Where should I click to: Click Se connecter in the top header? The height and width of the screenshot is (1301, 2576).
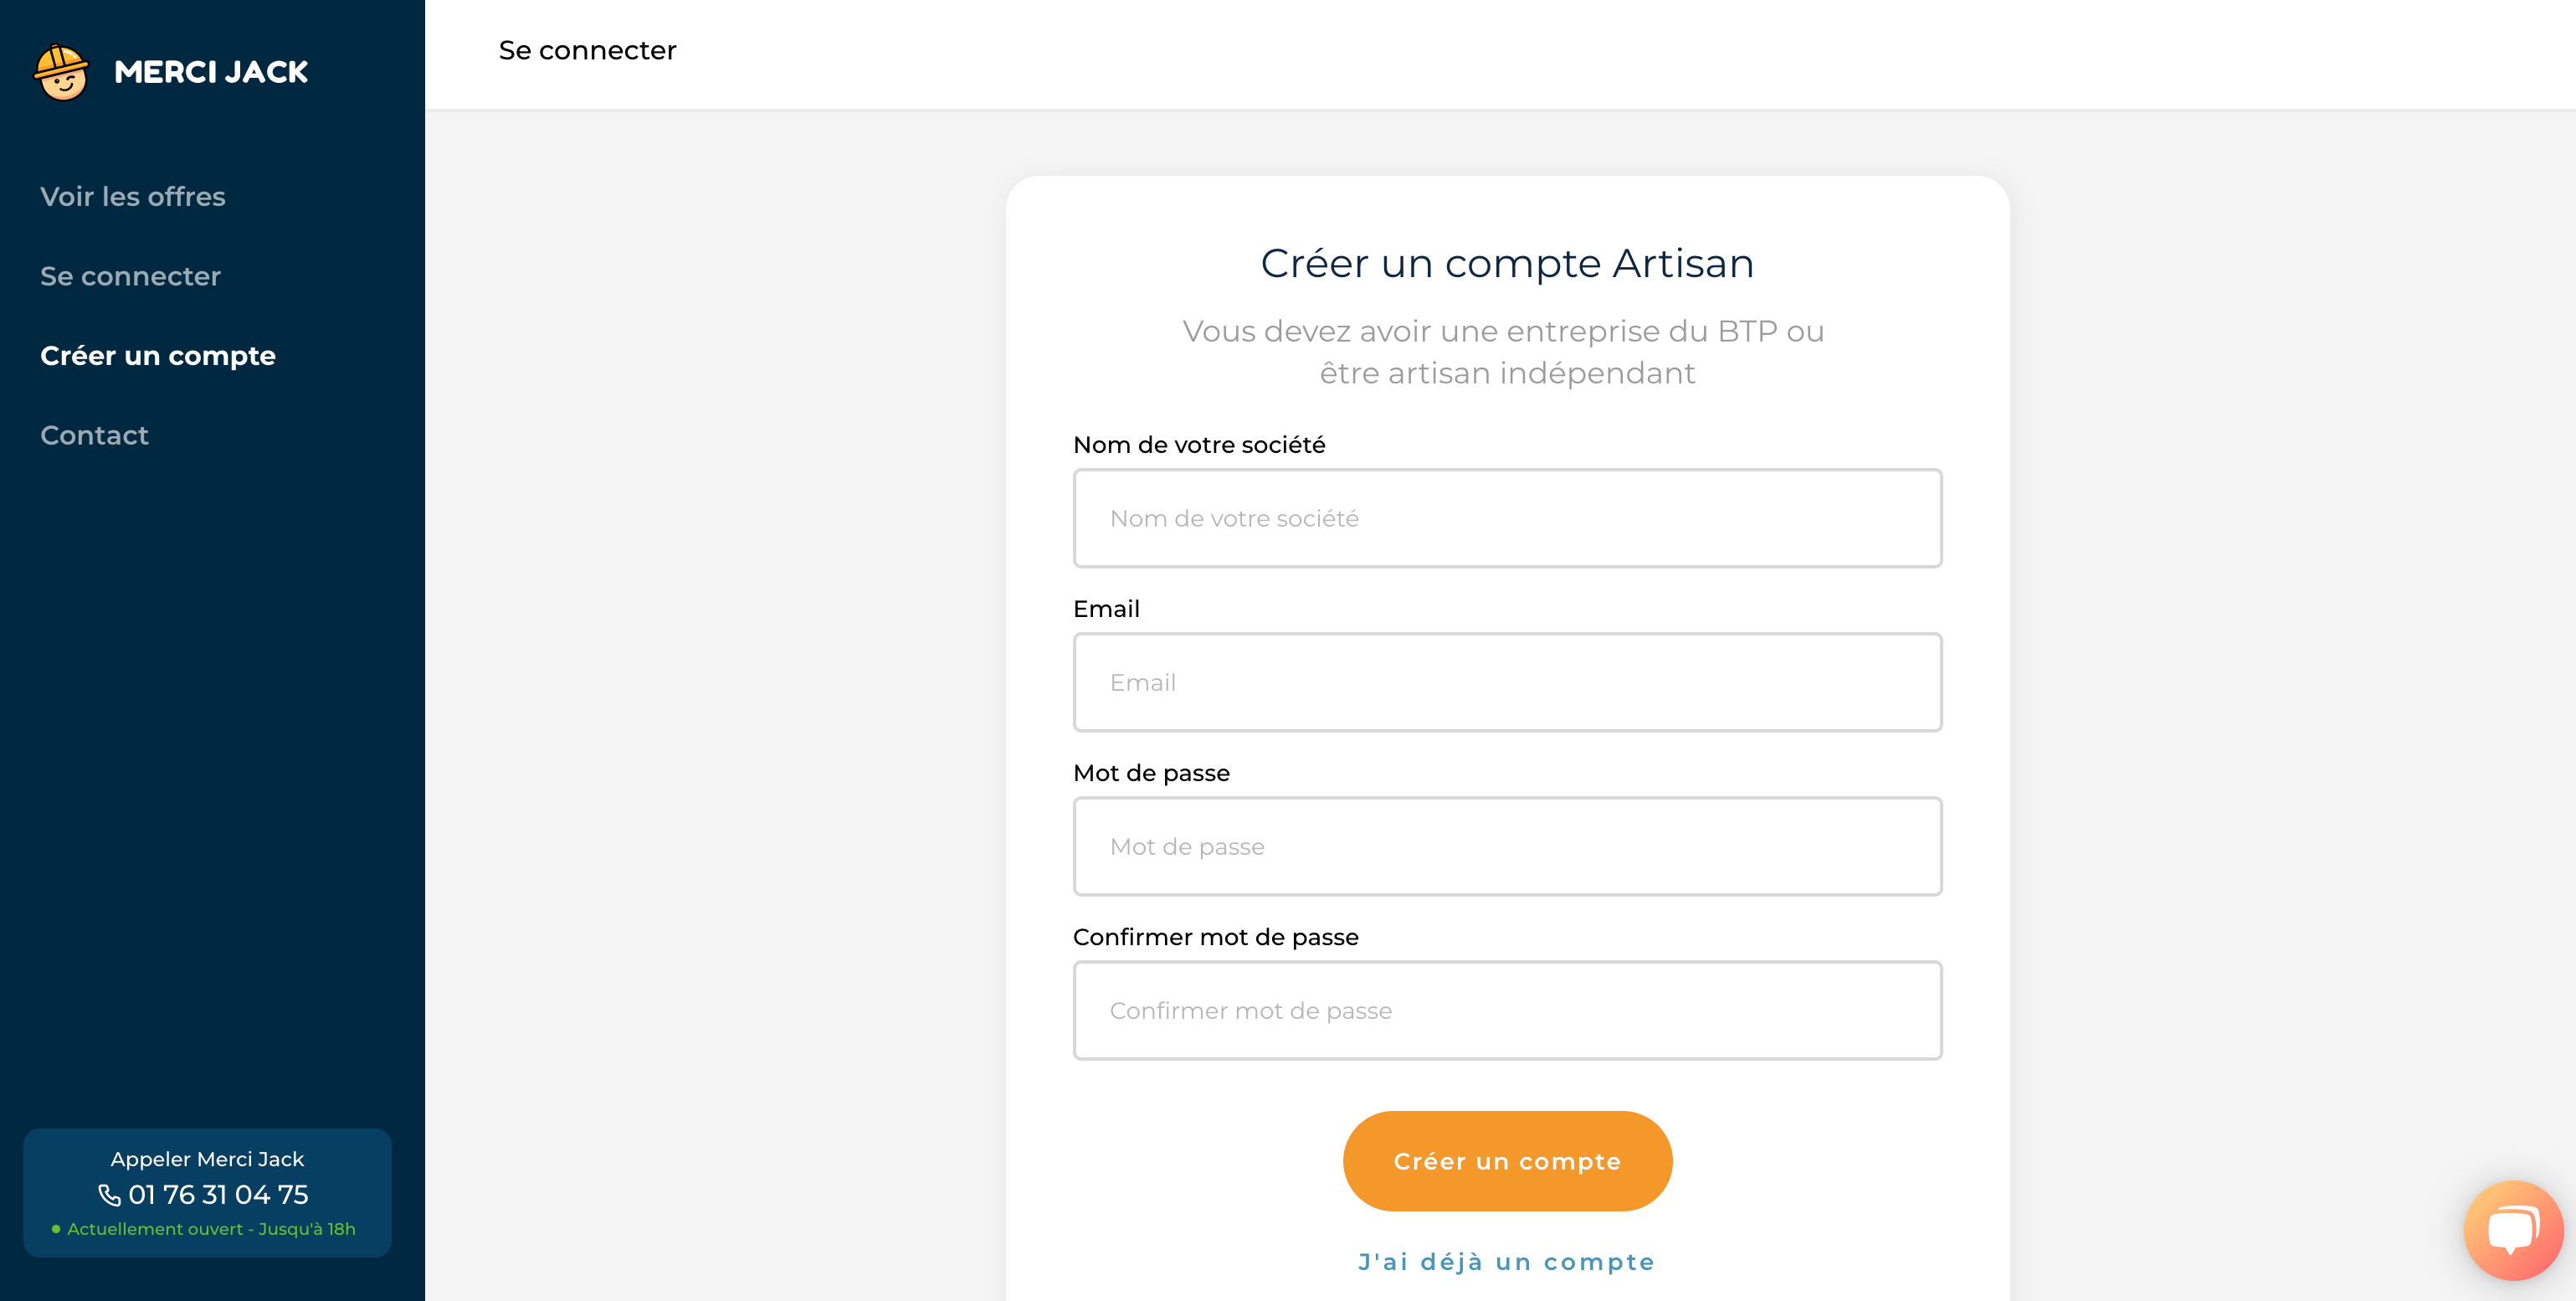(x=587, y=50)
